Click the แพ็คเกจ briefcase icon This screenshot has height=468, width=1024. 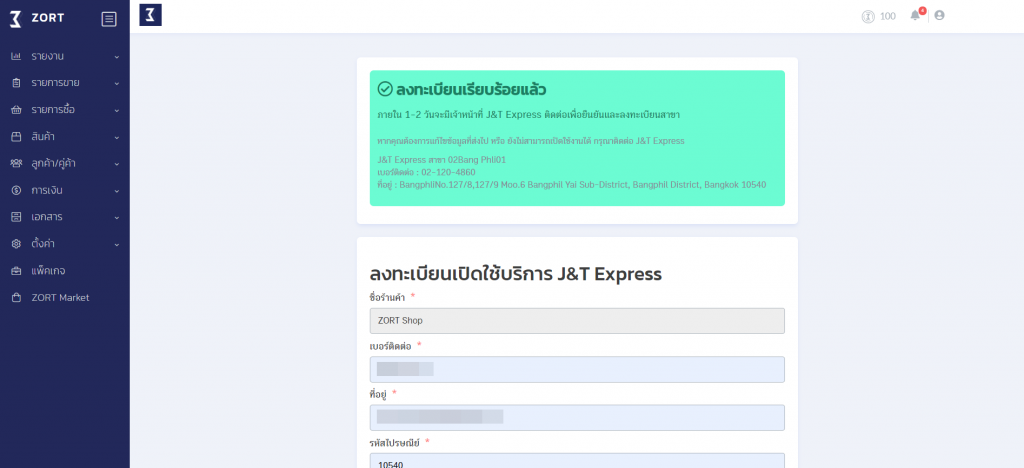pyautogui.click(x=16, y=270)
